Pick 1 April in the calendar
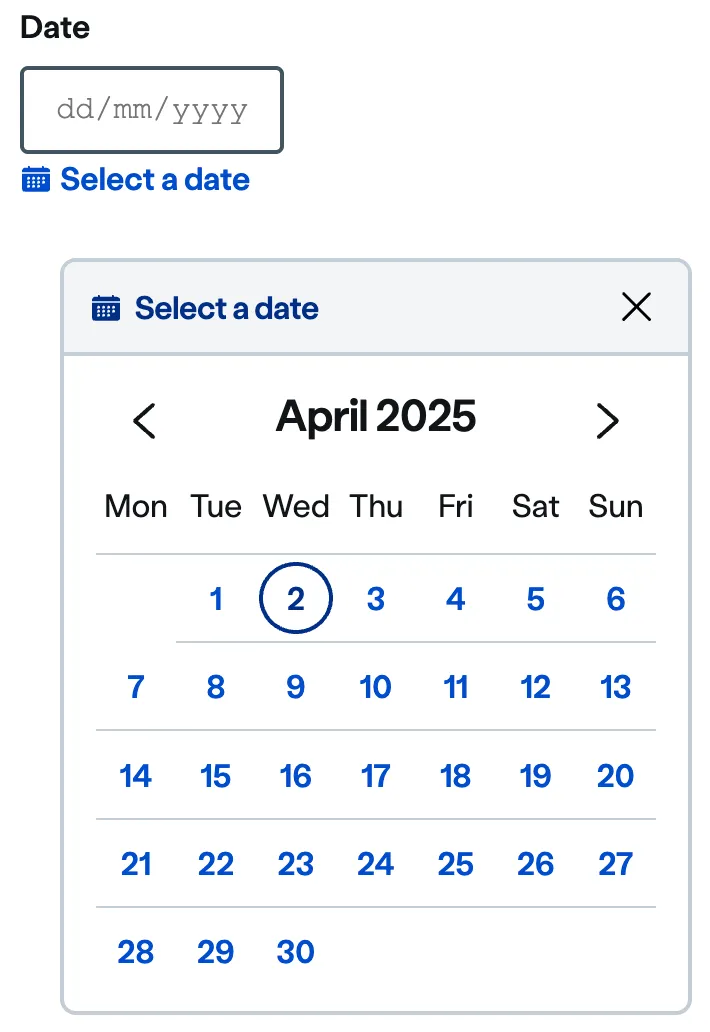This screenshot has height=1032, width=710. pos(216,599)
